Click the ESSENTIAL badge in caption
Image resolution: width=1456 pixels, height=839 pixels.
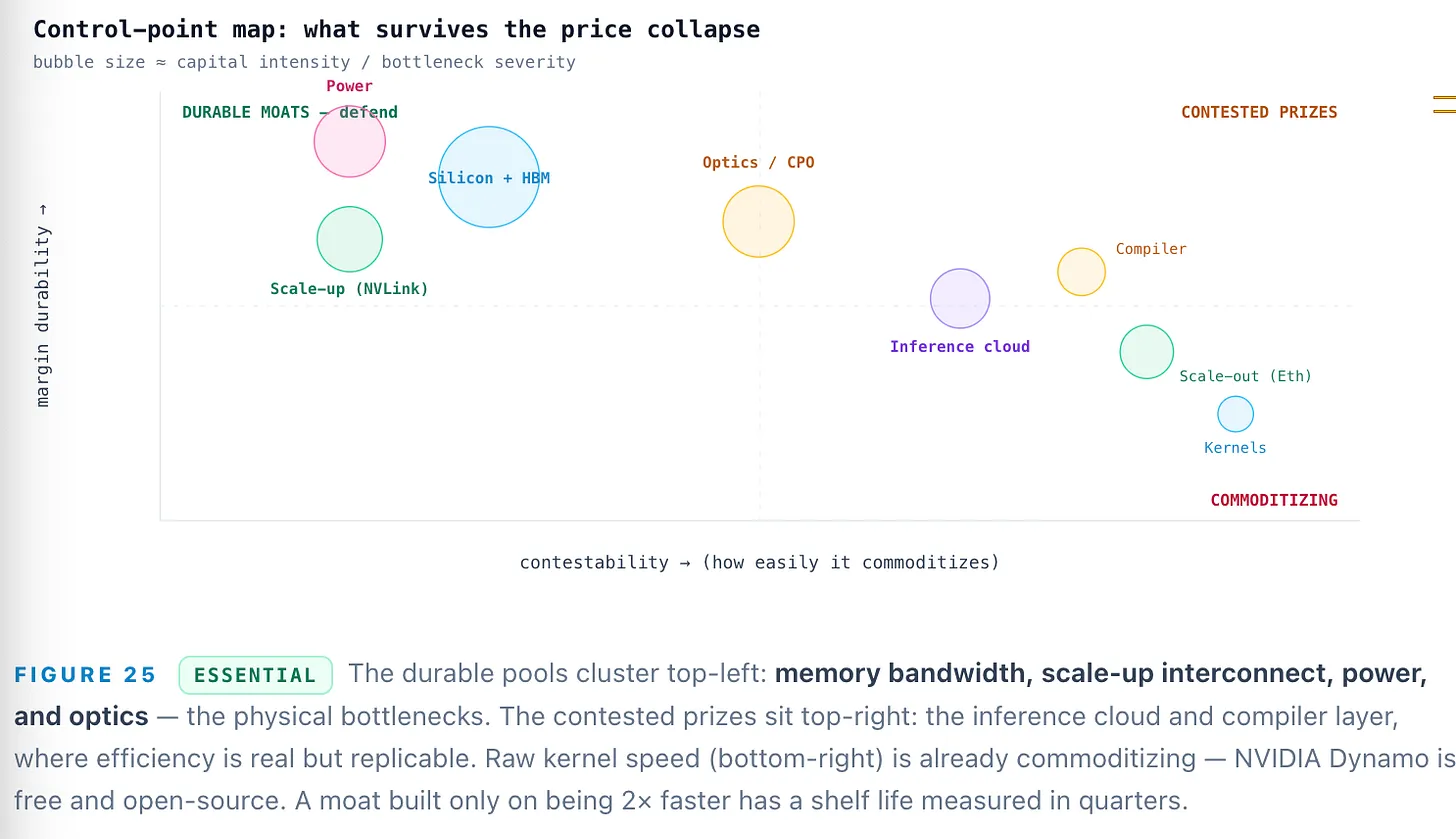click(255, 675)
